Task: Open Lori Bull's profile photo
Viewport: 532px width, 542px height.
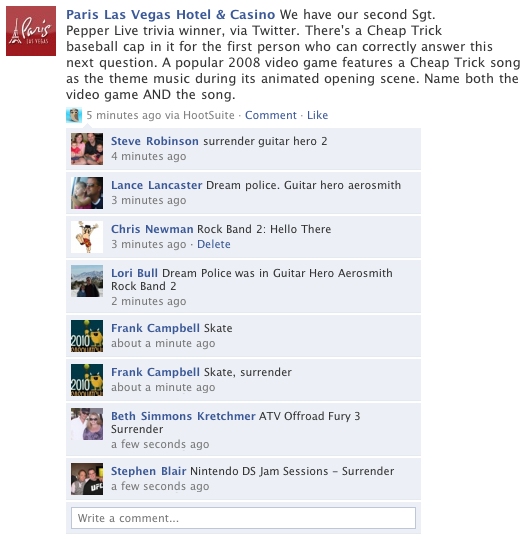Action: coord(87,281)
